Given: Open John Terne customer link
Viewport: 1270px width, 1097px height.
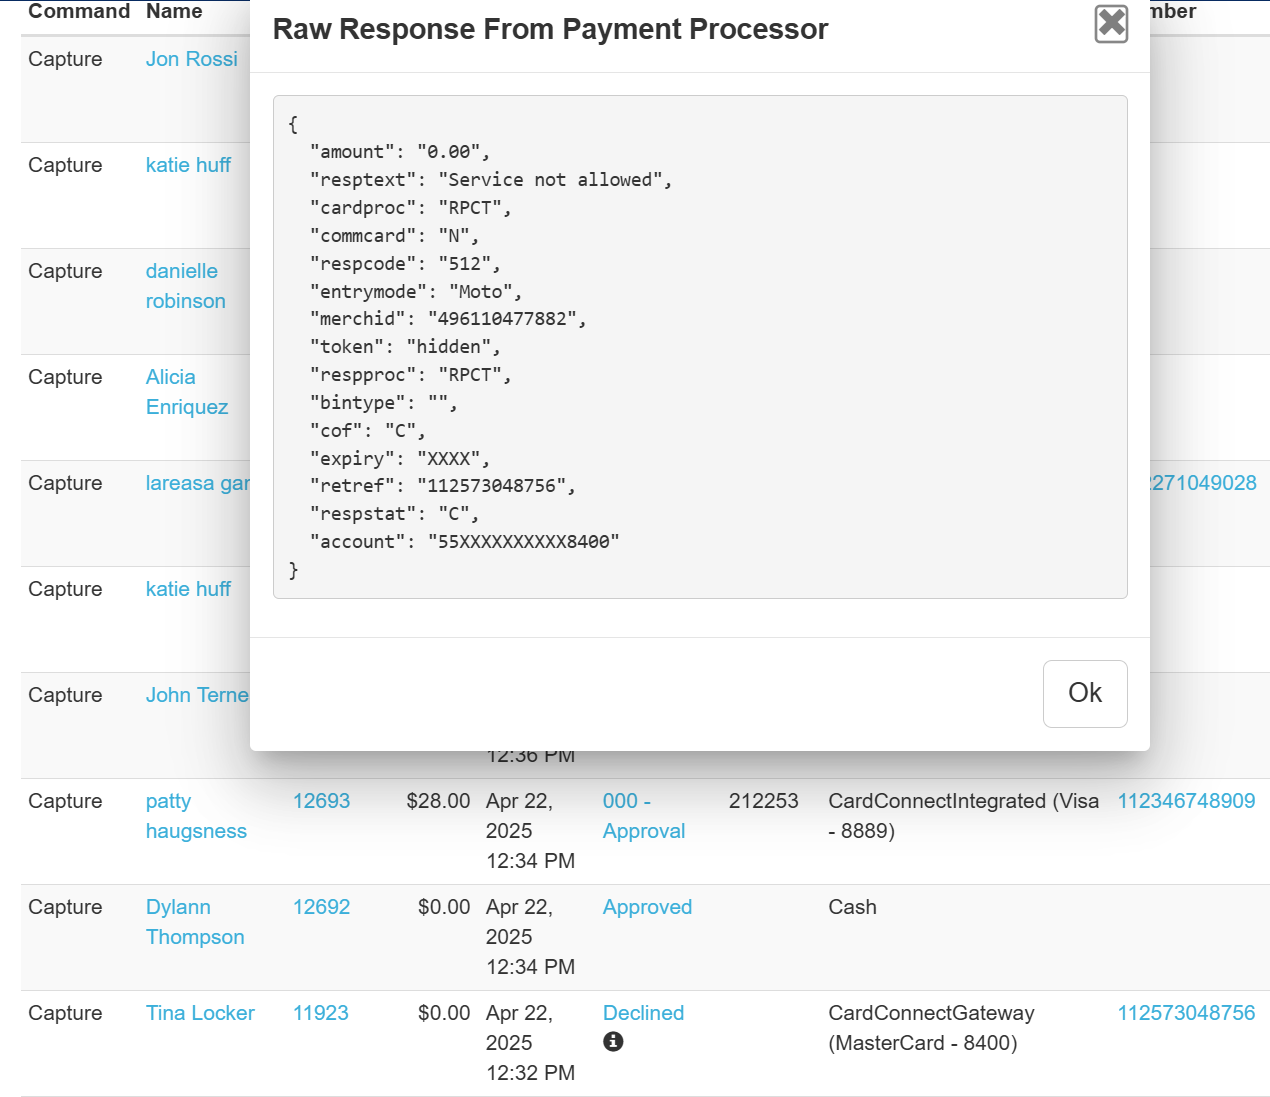Looking at the screenshot, I should point(197,695).
